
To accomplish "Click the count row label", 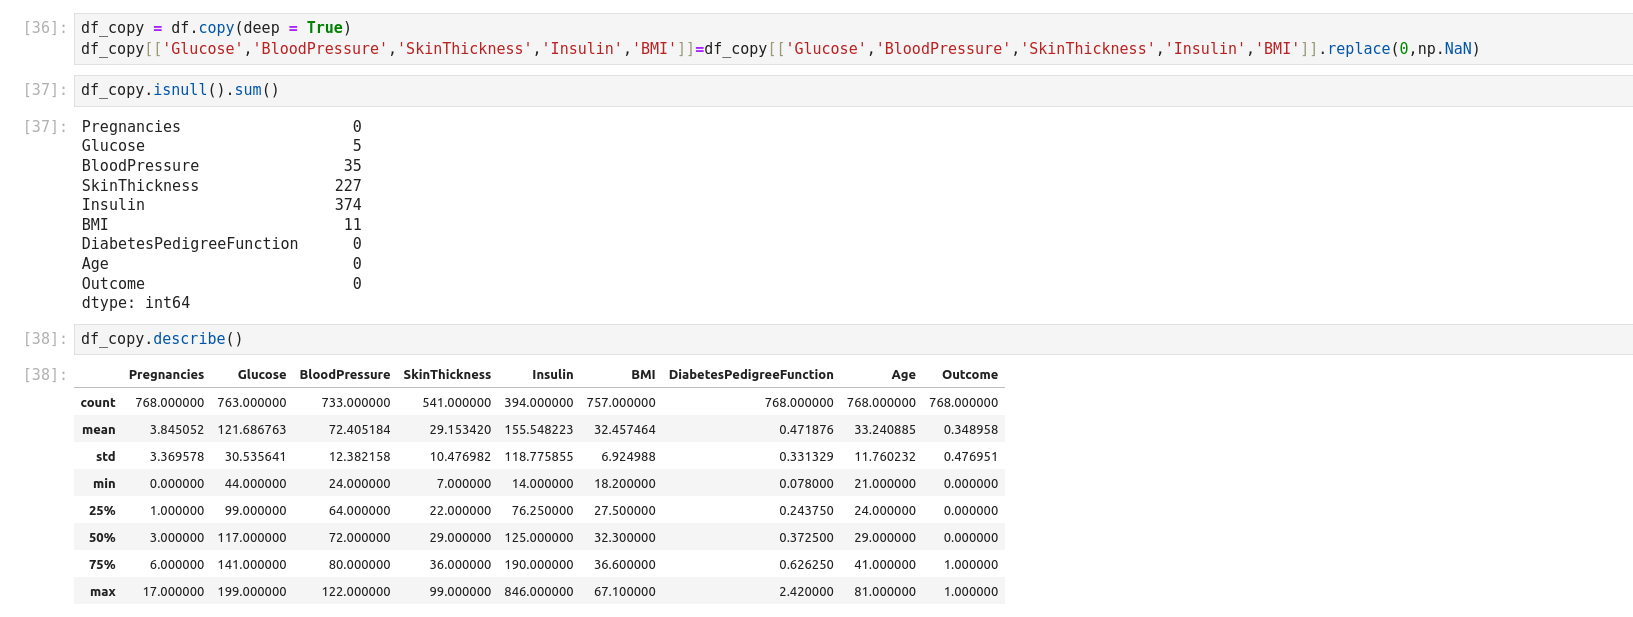I will click(x=98, y=403).
